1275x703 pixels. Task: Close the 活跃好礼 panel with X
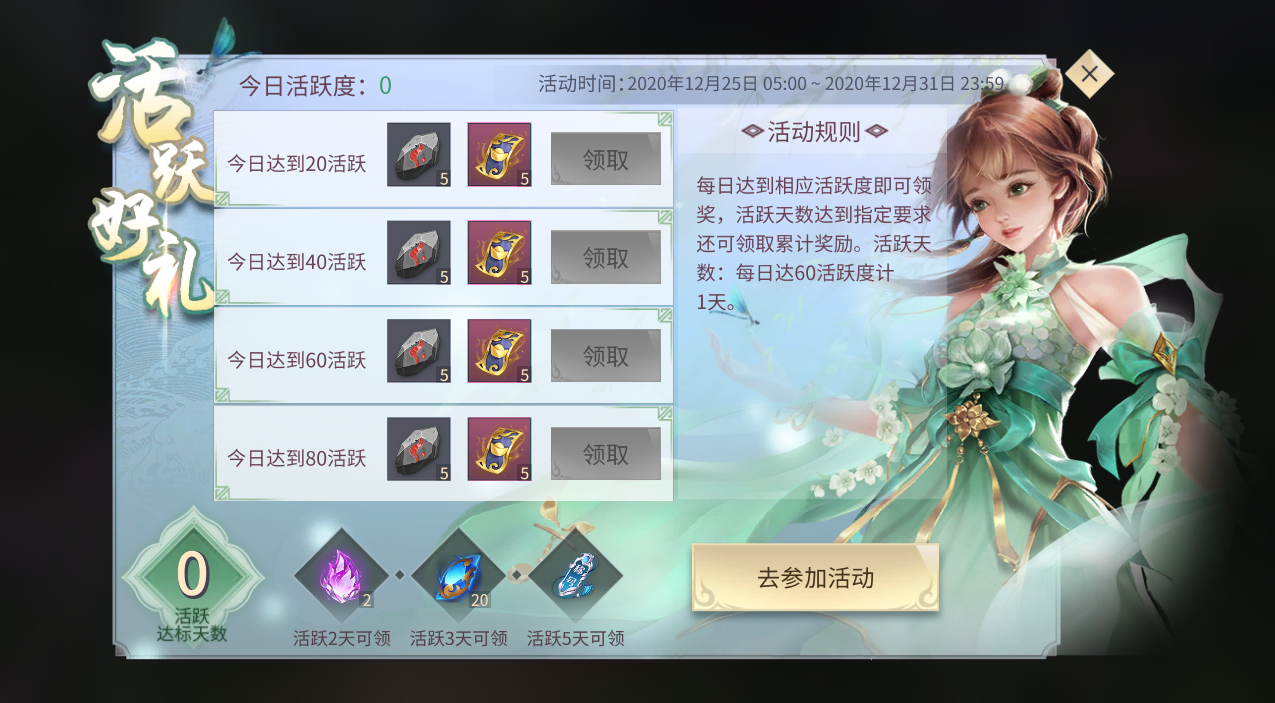(1089, 74)
